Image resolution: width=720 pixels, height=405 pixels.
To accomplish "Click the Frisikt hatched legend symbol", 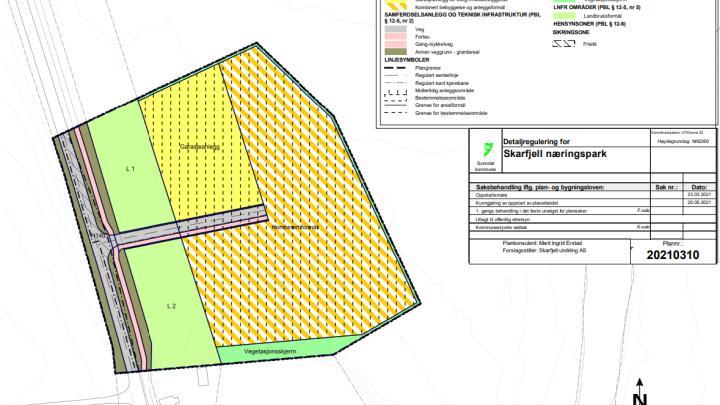I will pos(563,43).
